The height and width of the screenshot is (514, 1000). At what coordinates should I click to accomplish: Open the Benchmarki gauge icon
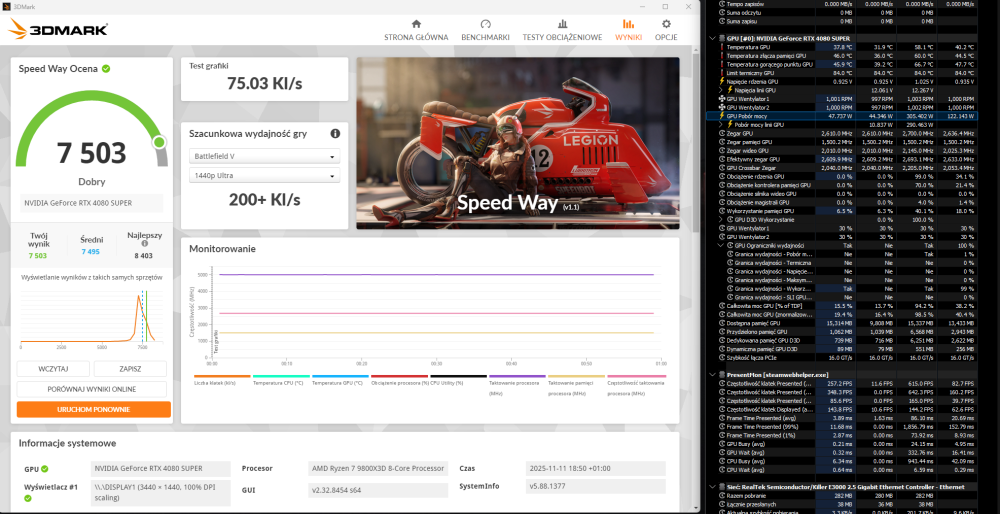(x=485, y=24)
